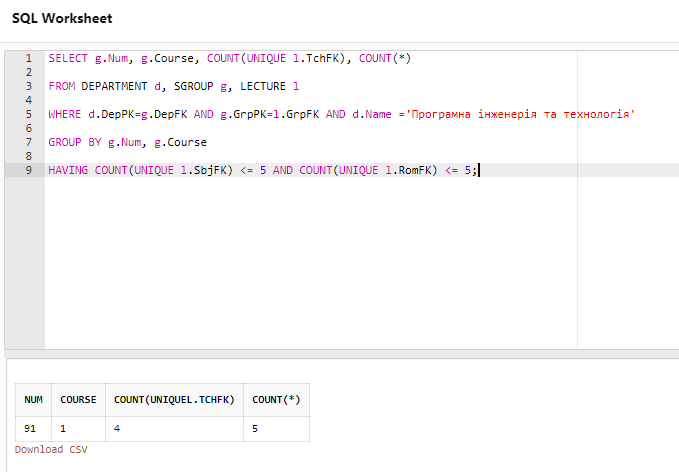
Task: Click line number 3 in the gutter
Action: click(x=28, y=86)
